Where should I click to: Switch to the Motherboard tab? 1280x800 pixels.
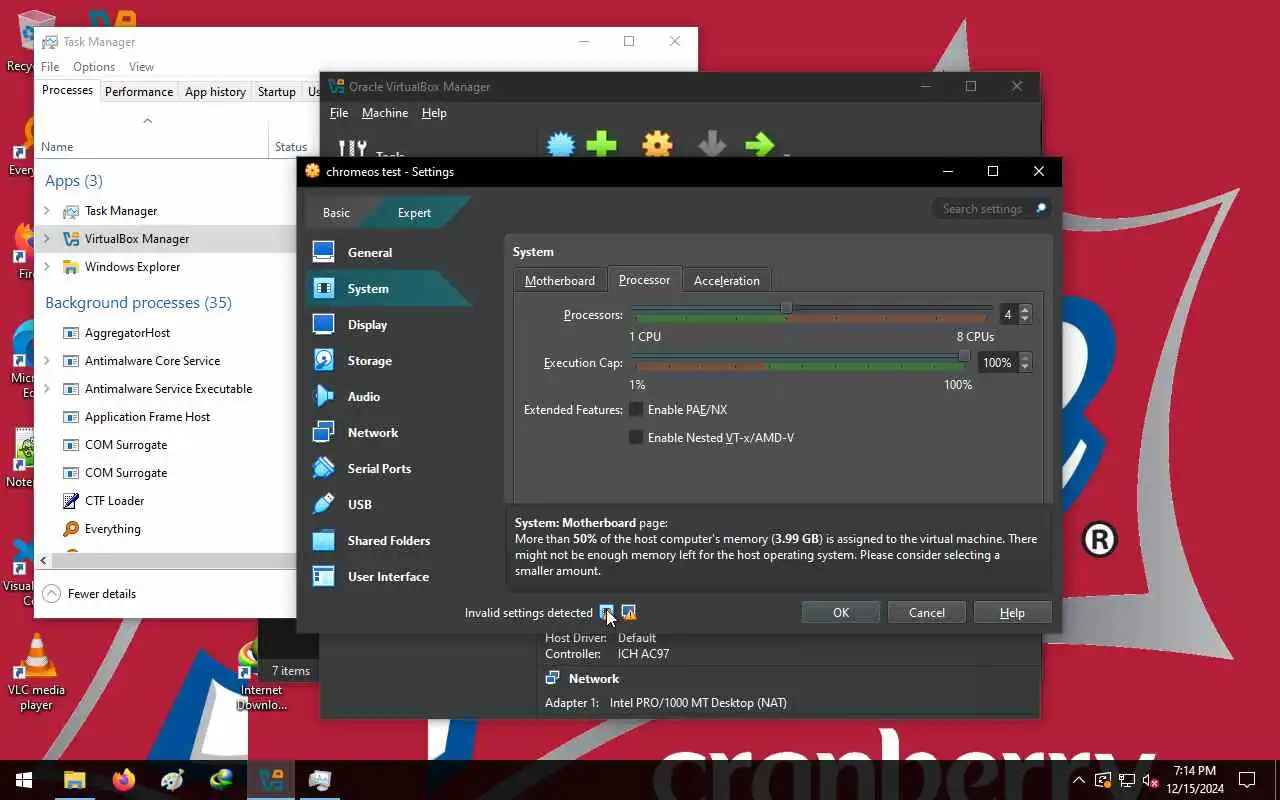[559, 280]
